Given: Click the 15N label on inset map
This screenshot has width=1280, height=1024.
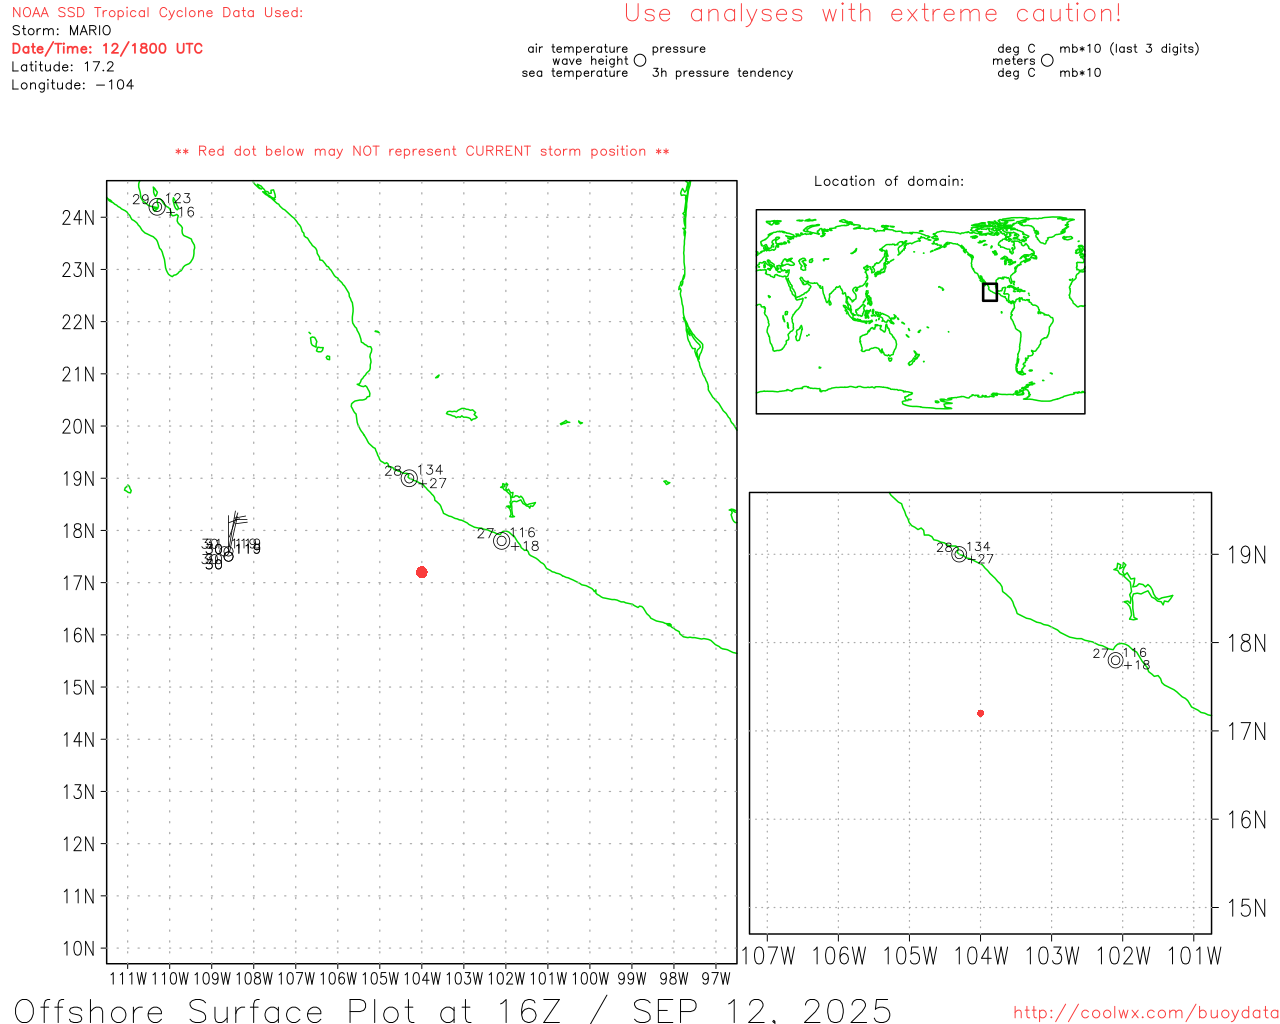Looking at the screenshot, I should coord(1247,908).
